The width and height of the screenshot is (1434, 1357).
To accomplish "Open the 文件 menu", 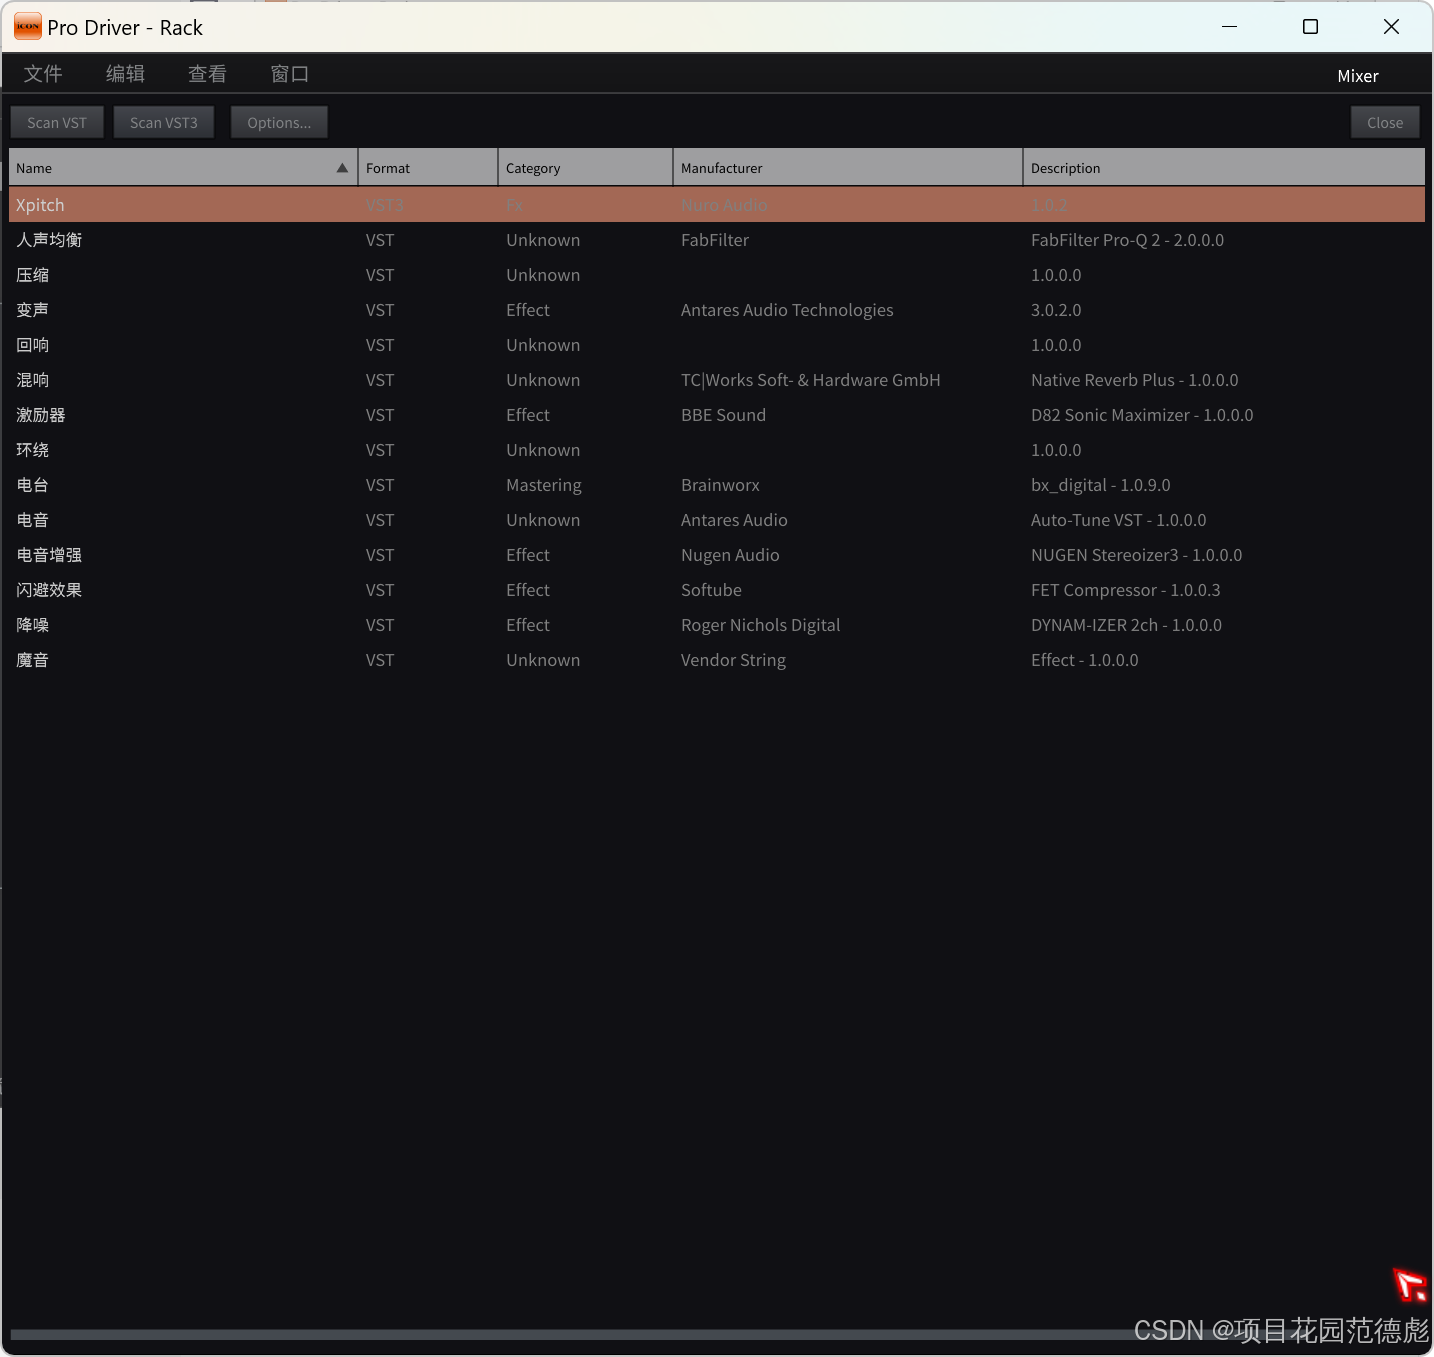I will pyautogui.click(x=43, y=74).
